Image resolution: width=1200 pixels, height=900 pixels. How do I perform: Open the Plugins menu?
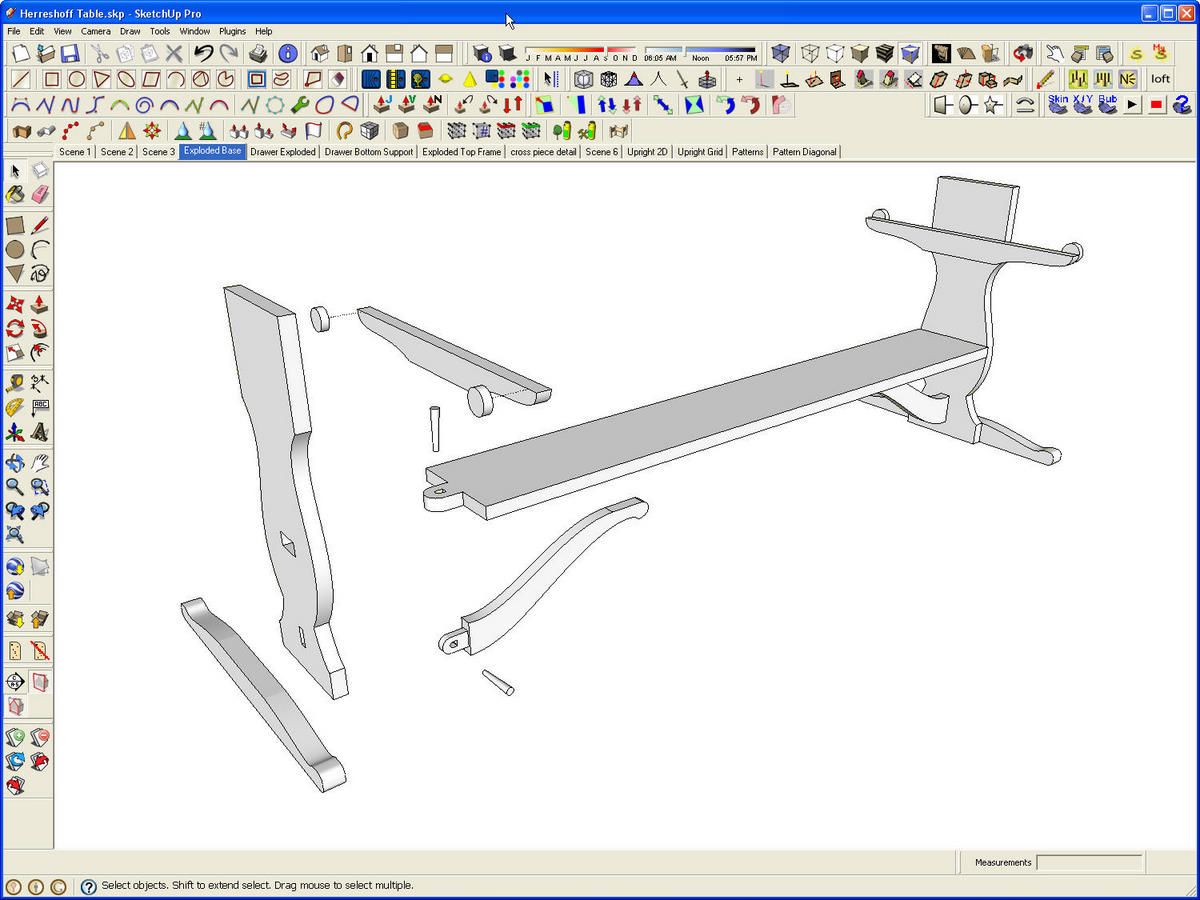pyautogui.click(x=232, y=31)
